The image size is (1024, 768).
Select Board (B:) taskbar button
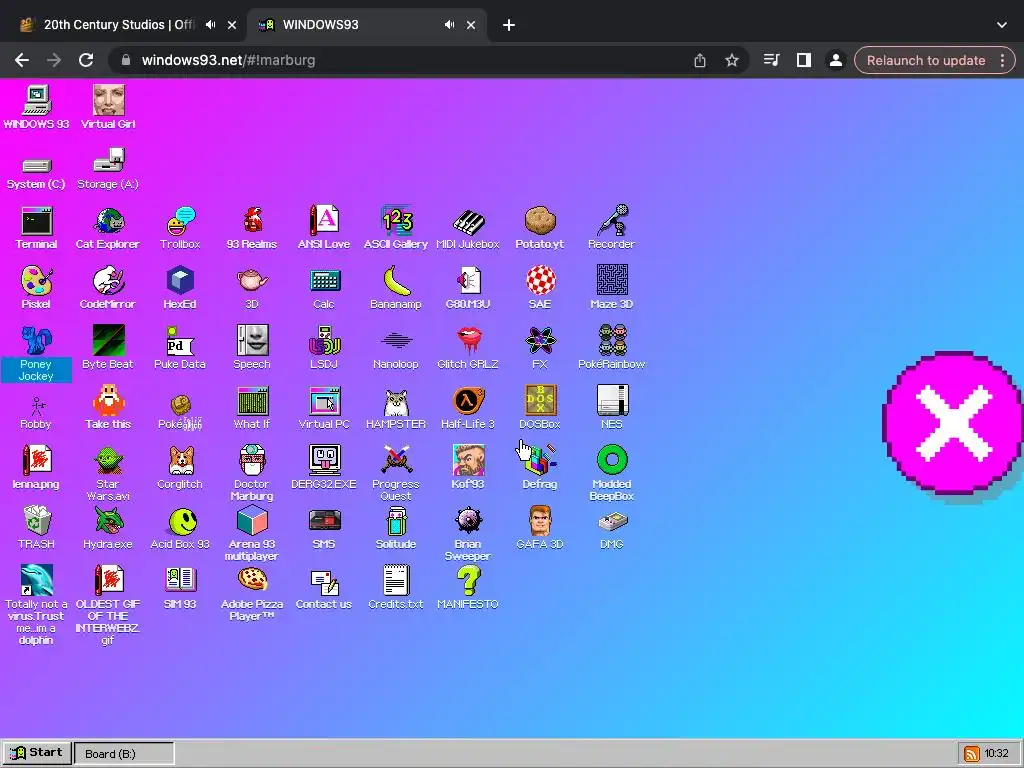coord(124,753)
